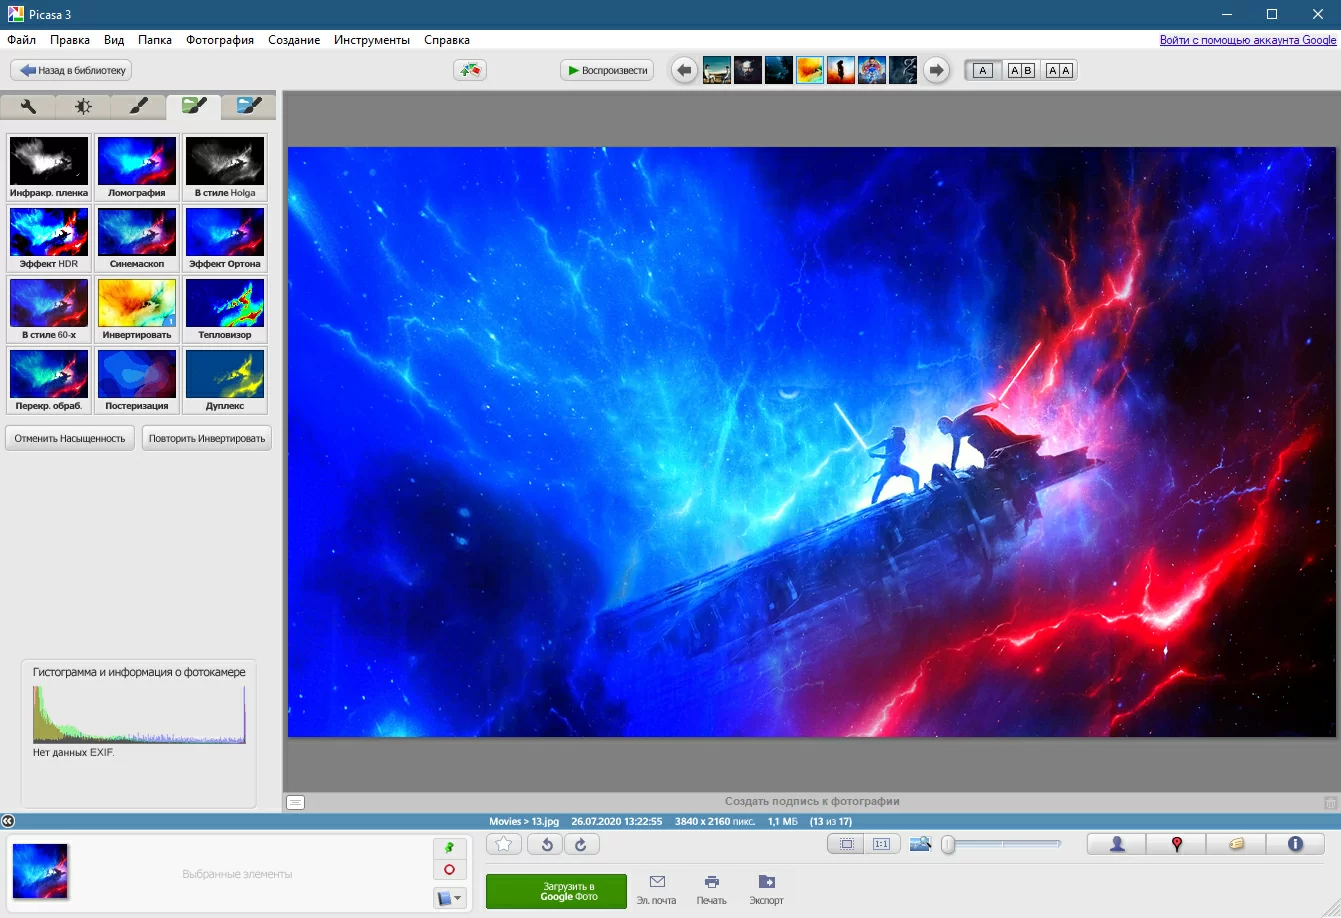Click the Создать подпись к фотографии field

pos(812,801)
